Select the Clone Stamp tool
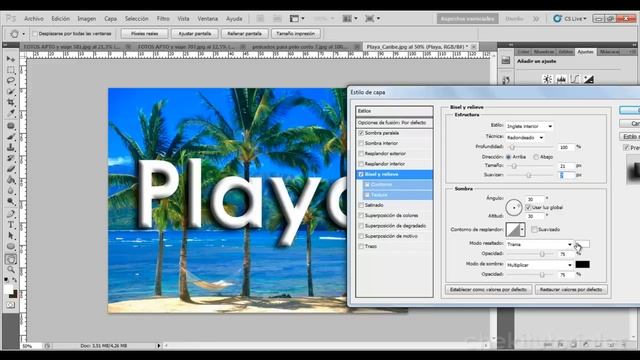This screenshot has height=360, width=640. click(x=11, y=148)
